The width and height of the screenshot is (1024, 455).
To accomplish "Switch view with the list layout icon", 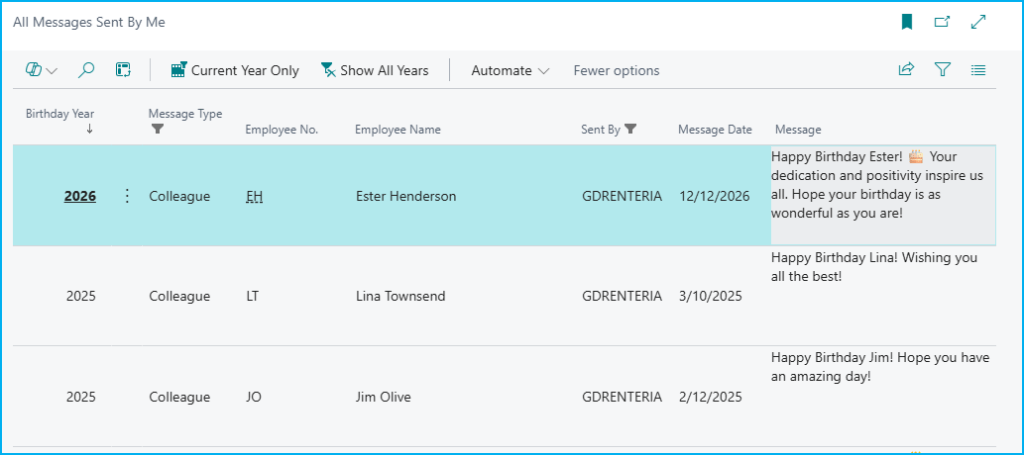I will [x=978, y=70].
